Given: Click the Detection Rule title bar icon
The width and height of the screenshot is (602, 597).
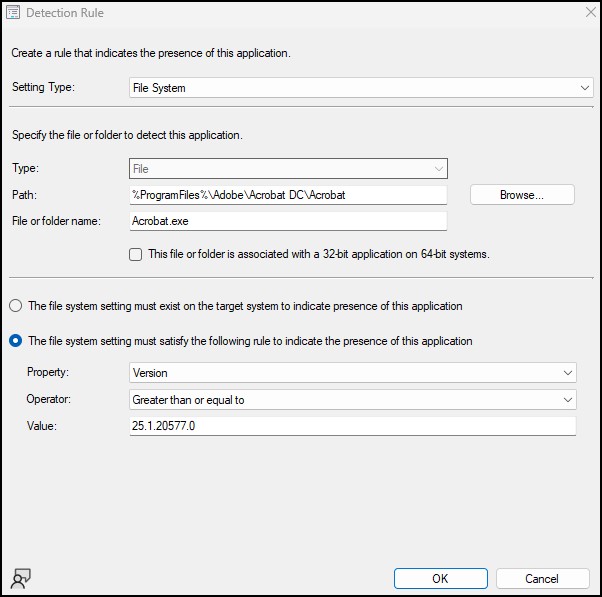Looking at the screenshot, I should pos(13,13).
